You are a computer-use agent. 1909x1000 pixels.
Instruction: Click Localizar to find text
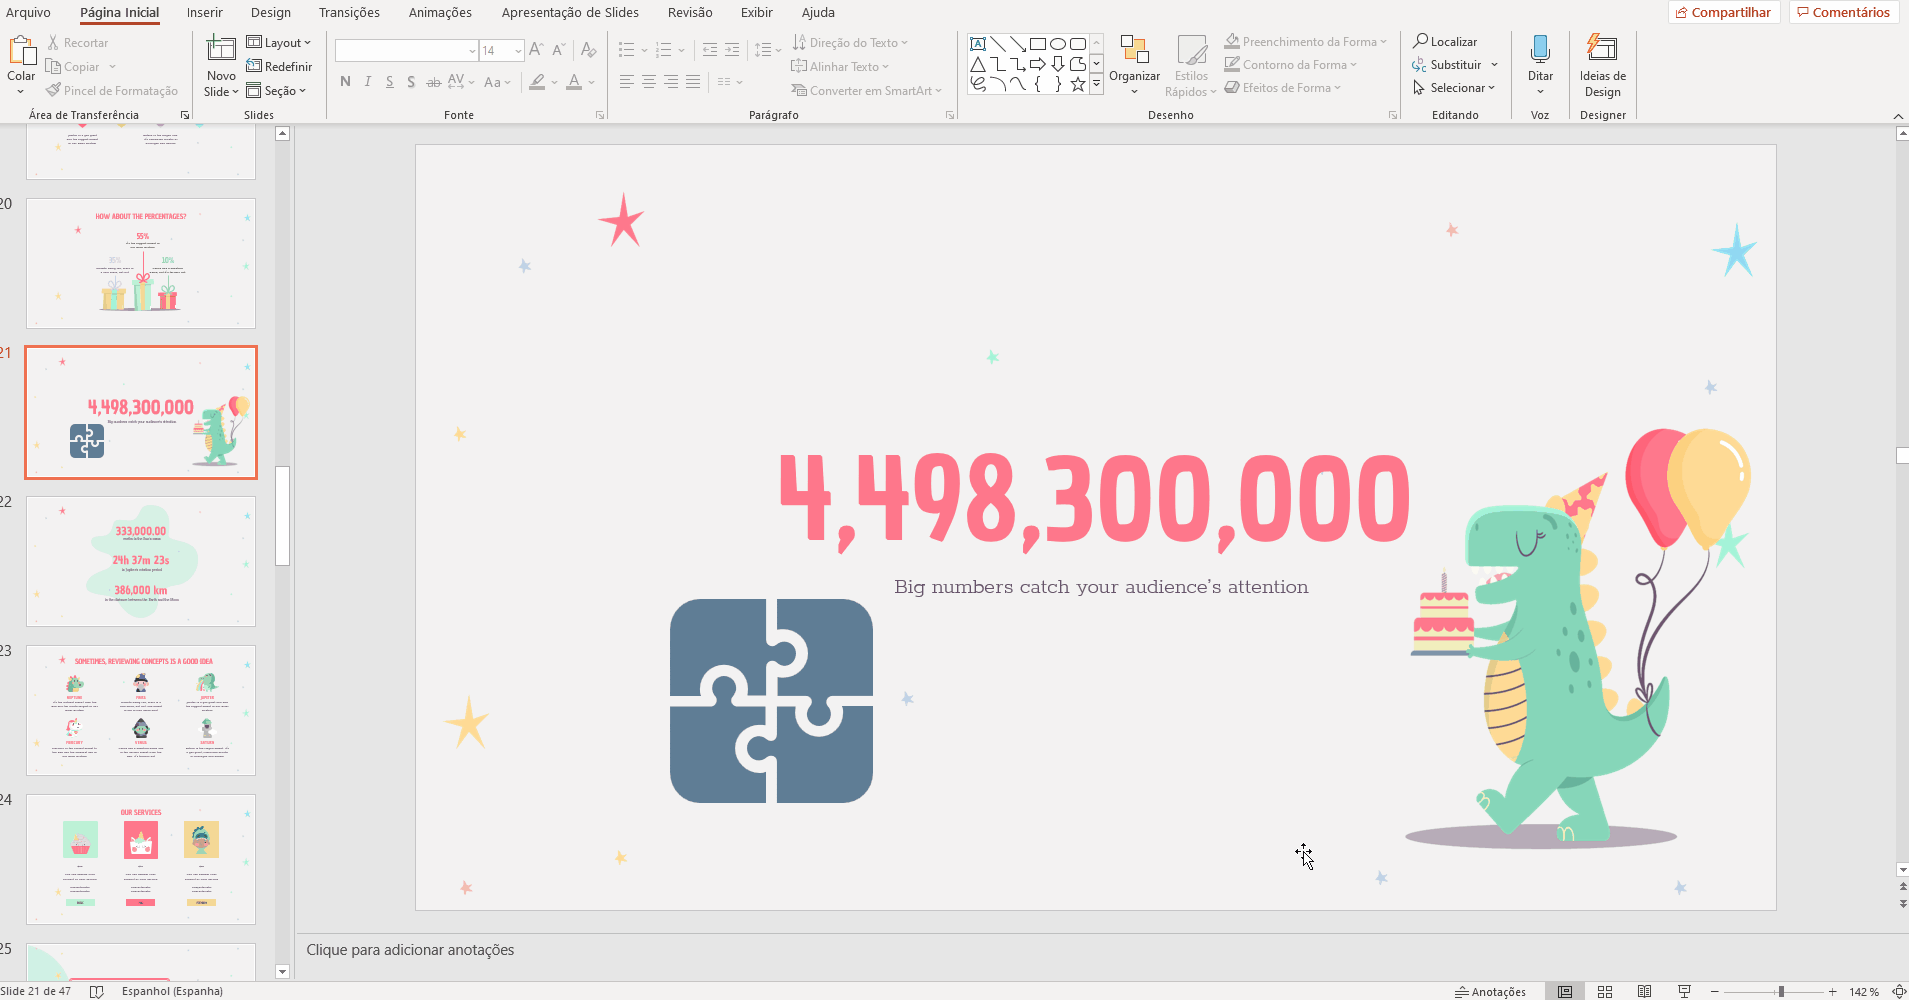click(x=1445, y=41)
